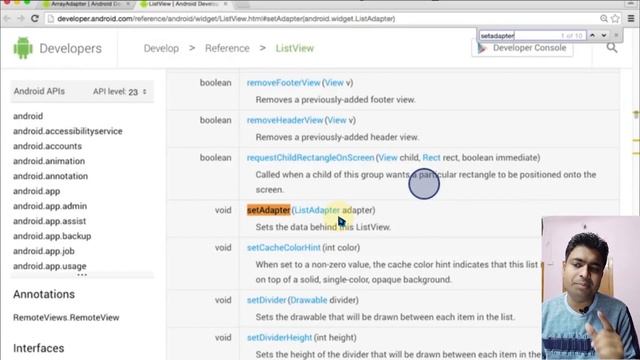Screen dimensions: 640x360
Task: Click ListView in the breadcrumb
Action: (x=295, y=48)
